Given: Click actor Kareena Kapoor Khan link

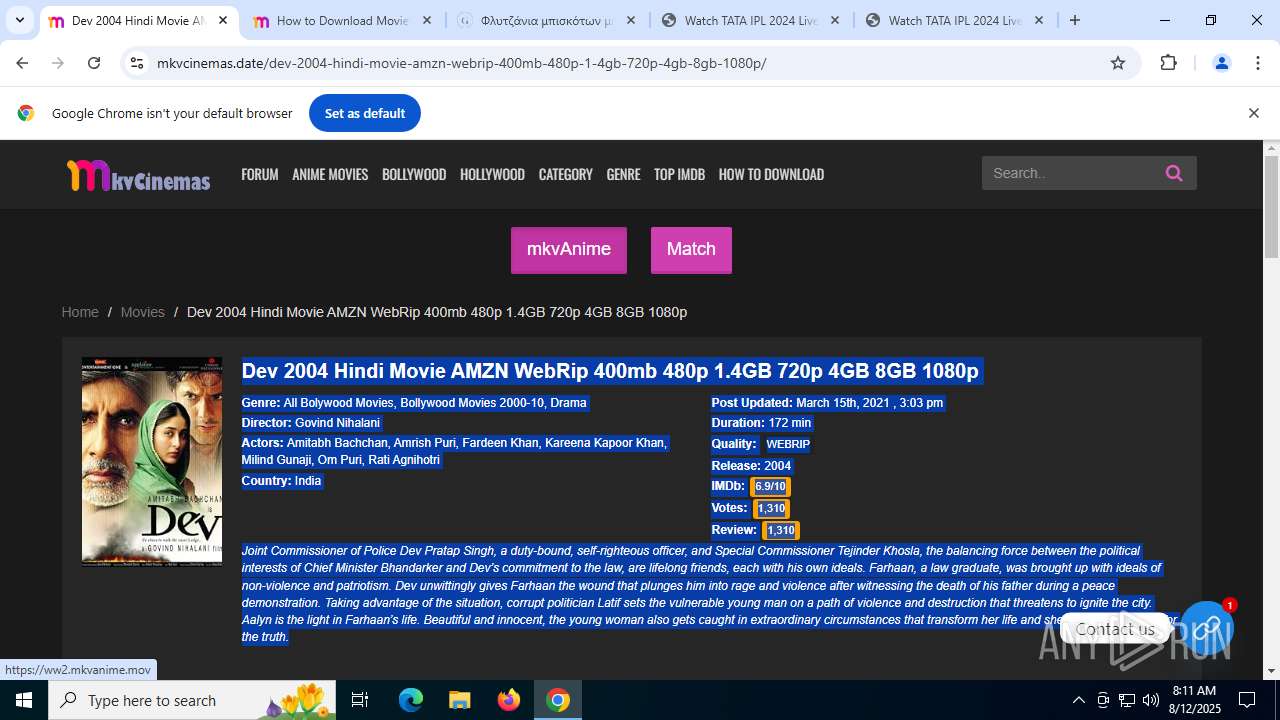Looking at the screenshot, I should coord(604,443).
